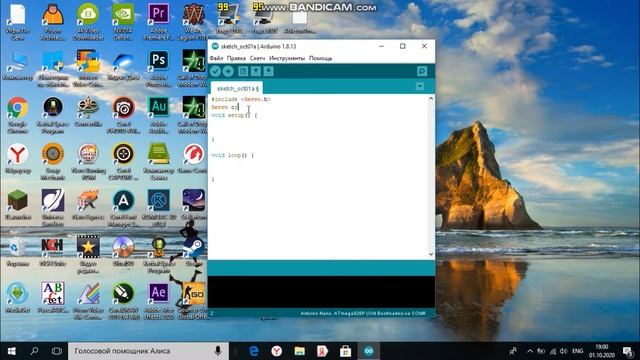Click the 'void setup()' code line
This screenshot has width=640, height=360.
point(234,116)
